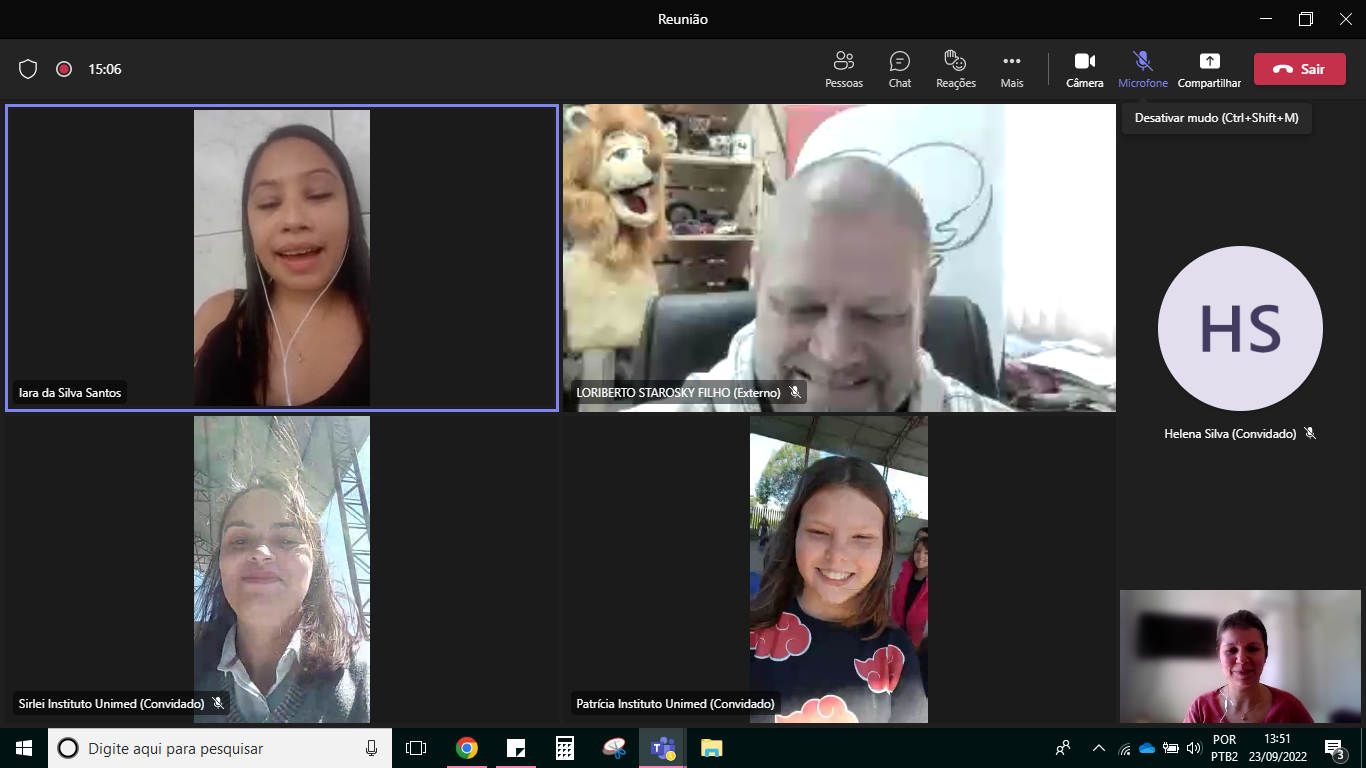The width and height of the screenshot is (1366, 768).
Task: Open File Explorer from the taskbar
Action: pos(711,748)
